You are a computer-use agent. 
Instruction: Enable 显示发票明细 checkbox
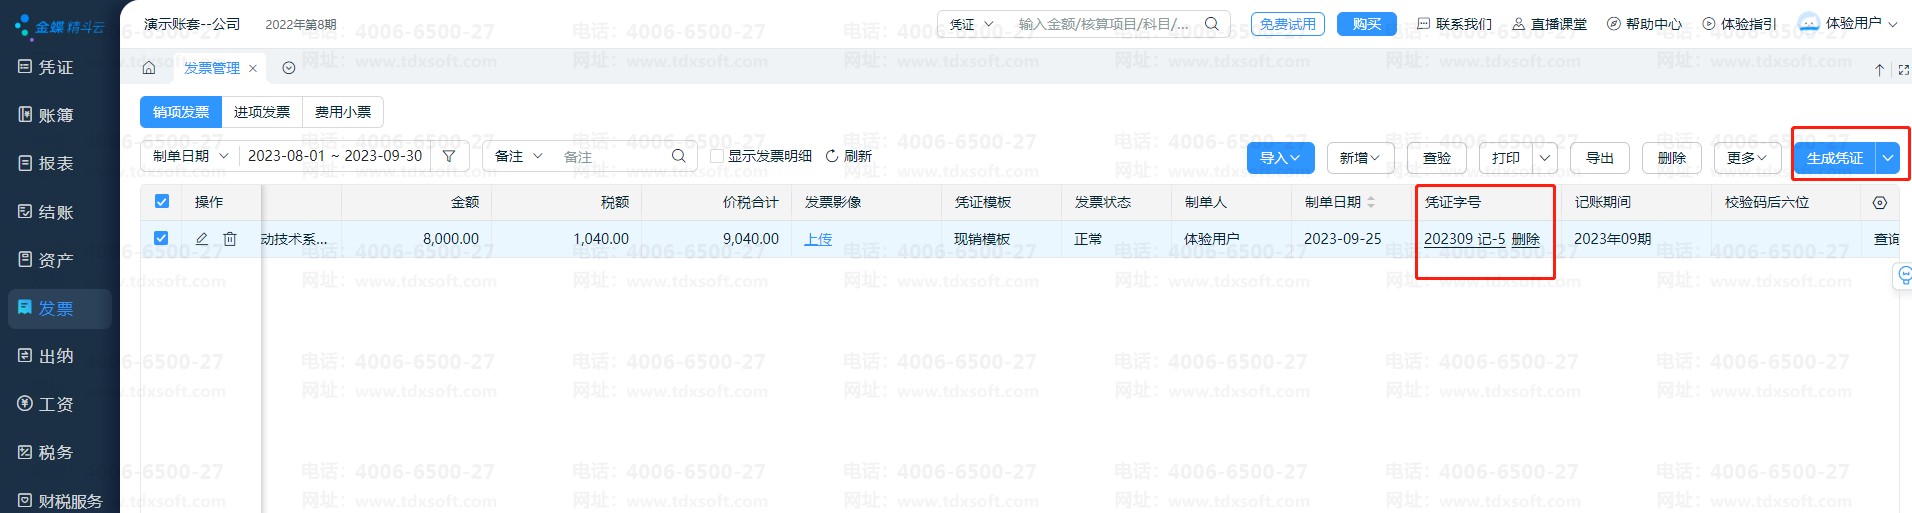point(717,156)
